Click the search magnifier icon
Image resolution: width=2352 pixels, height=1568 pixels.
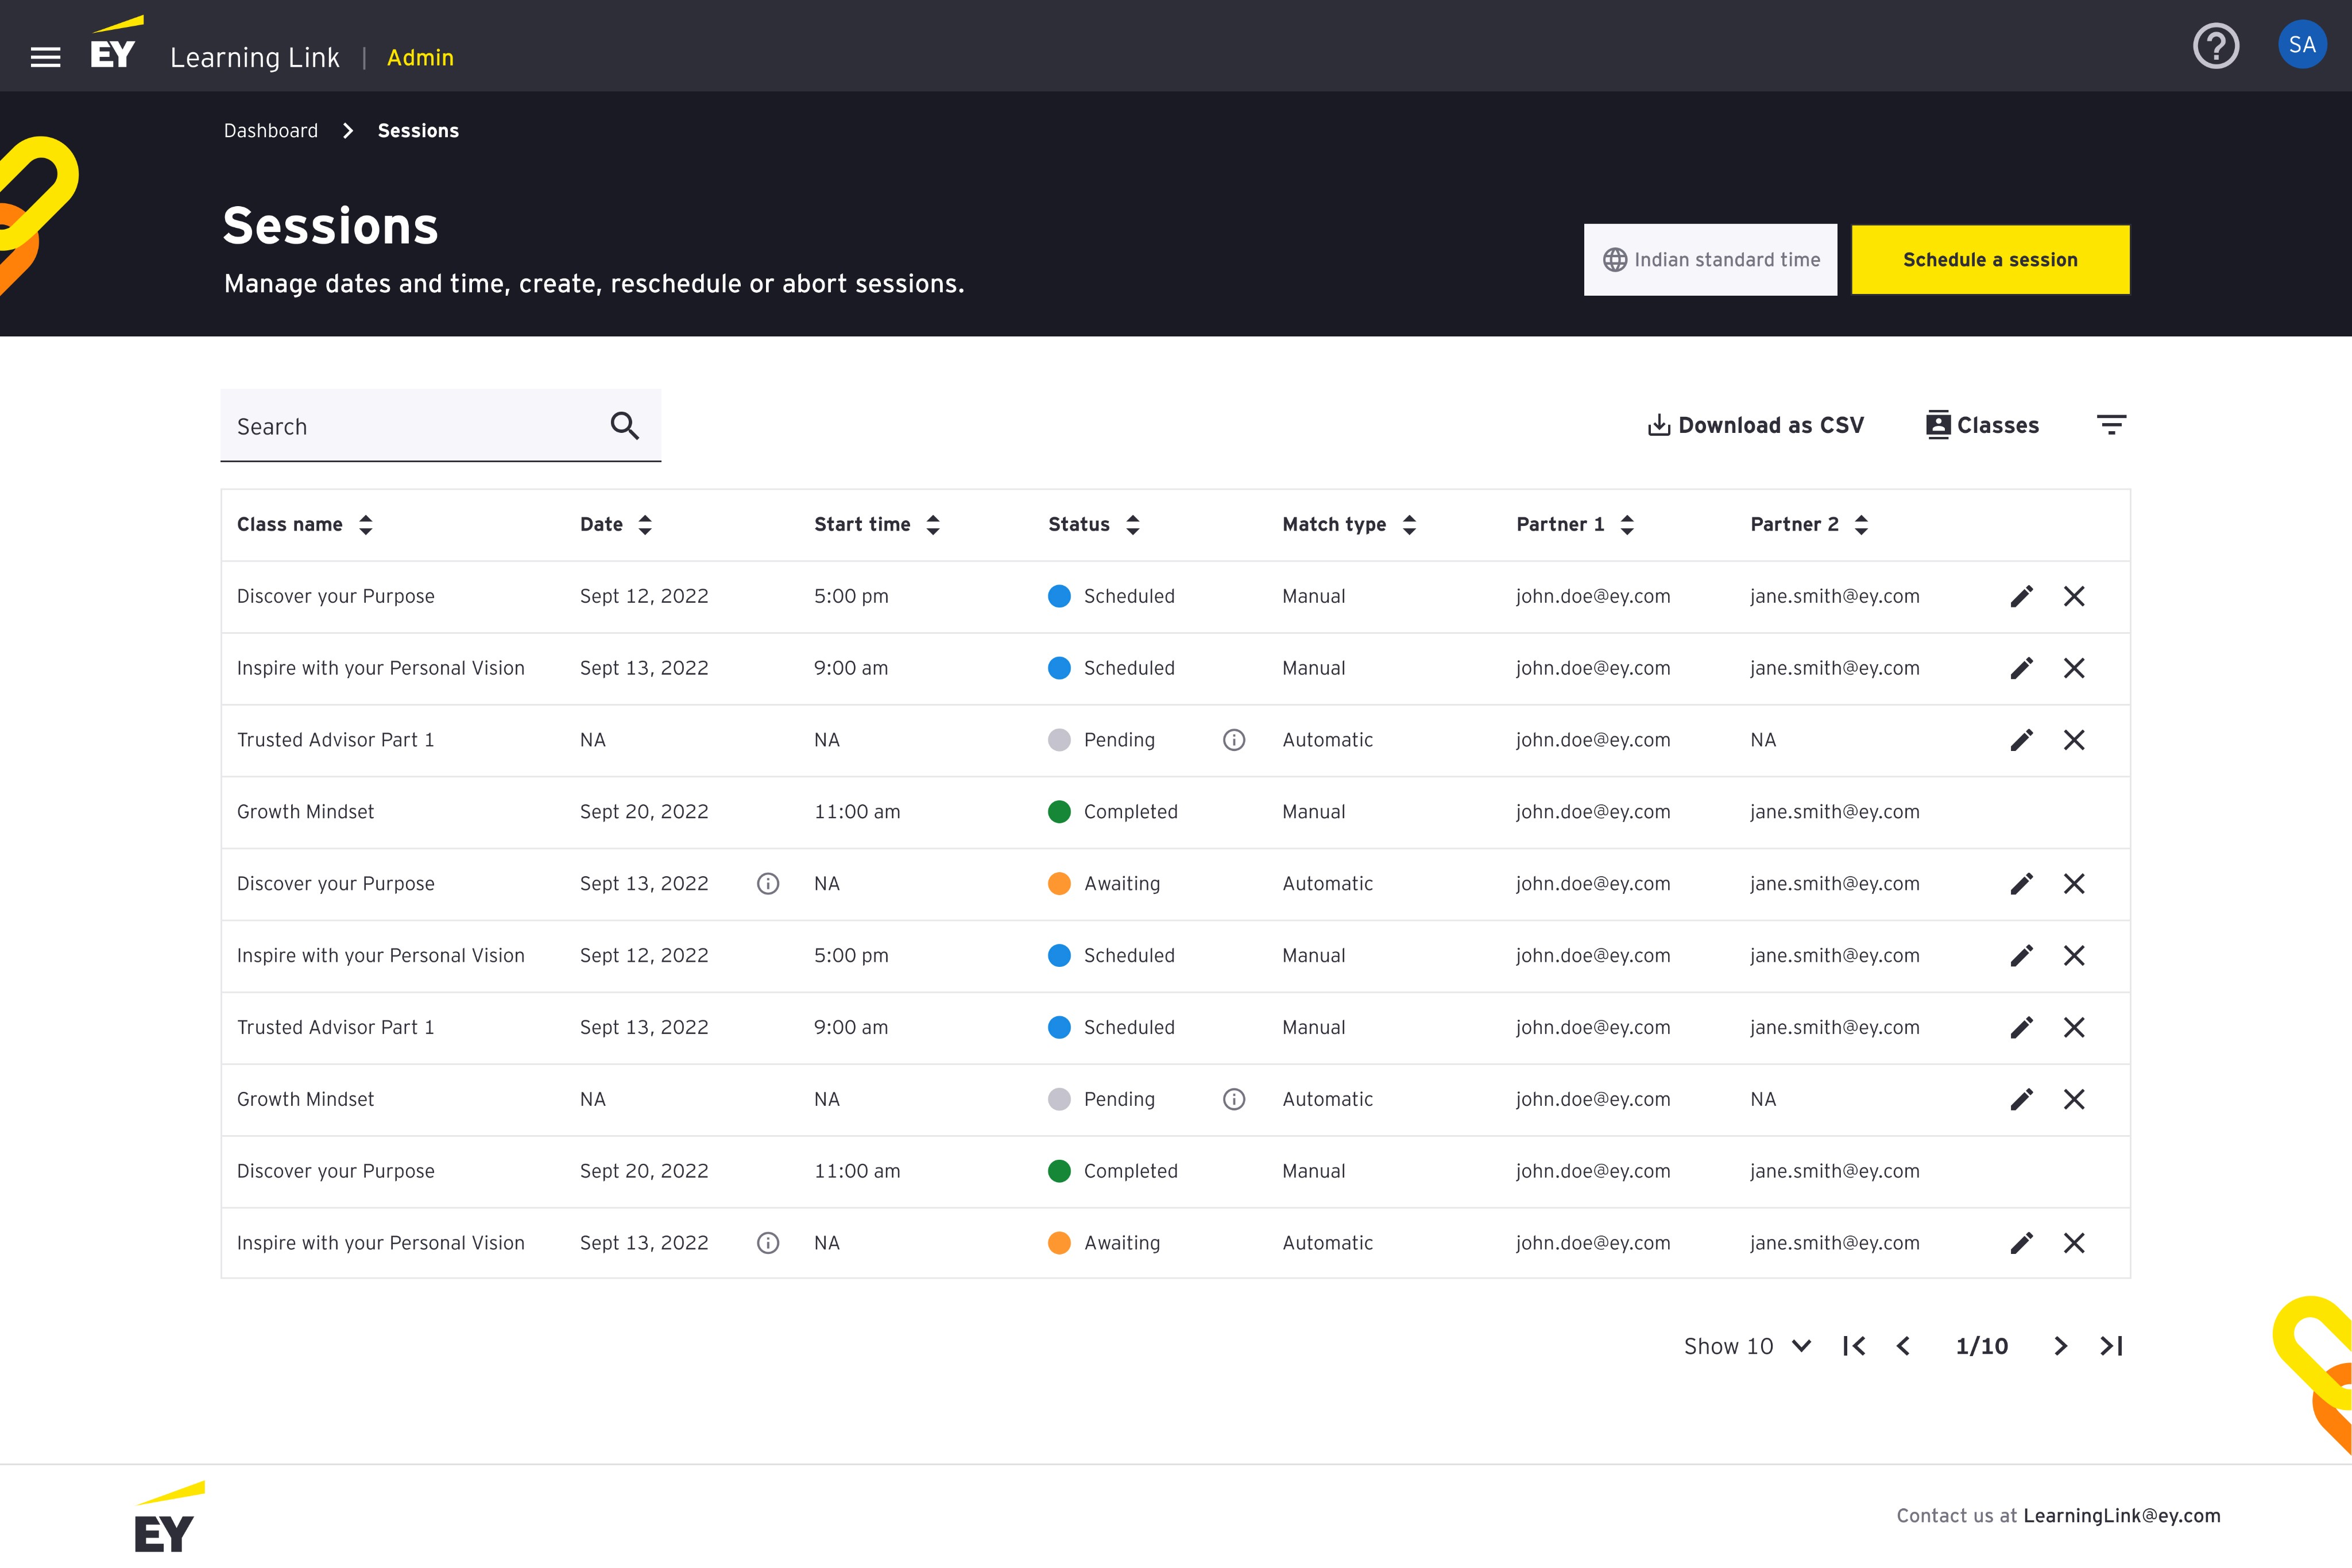tap(624, 426)
